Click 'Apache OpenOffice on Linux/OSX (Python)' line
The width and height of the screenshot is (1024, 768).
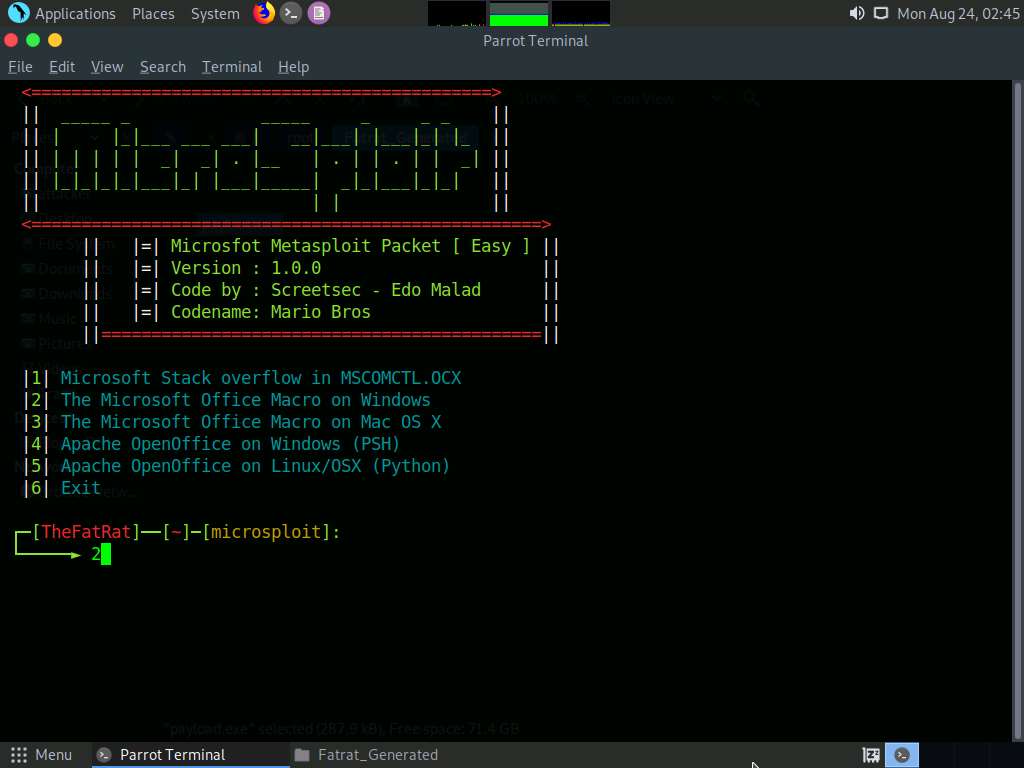click(x=255, y=466)
